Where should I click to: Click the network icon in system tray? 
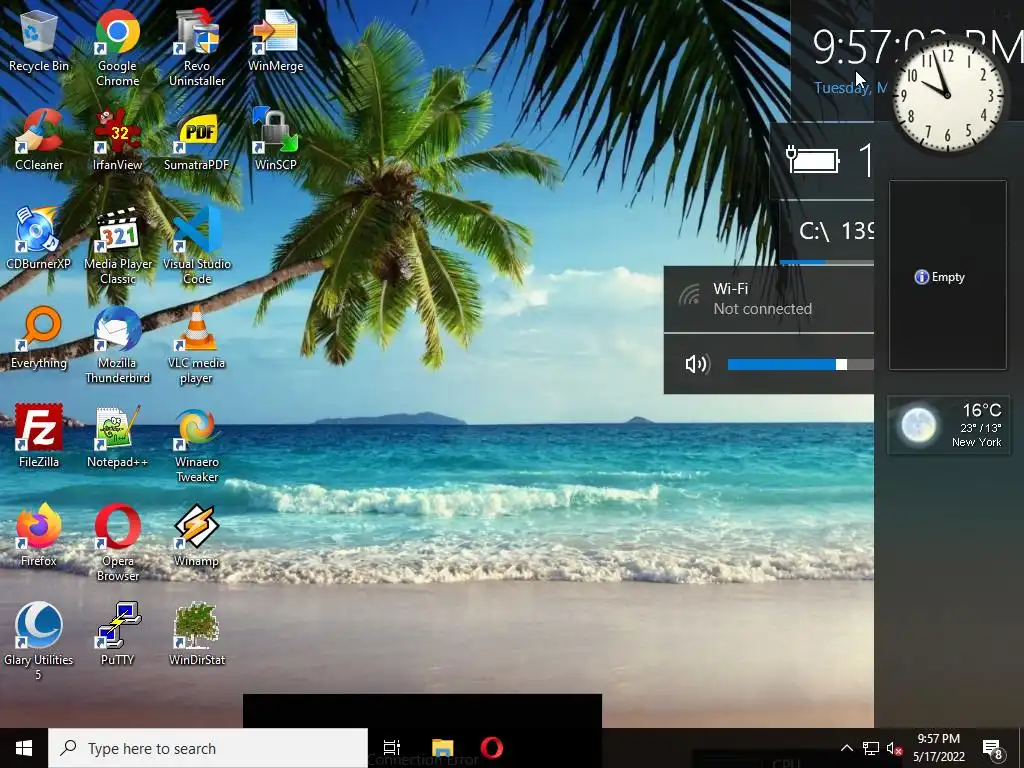[871, 748]
